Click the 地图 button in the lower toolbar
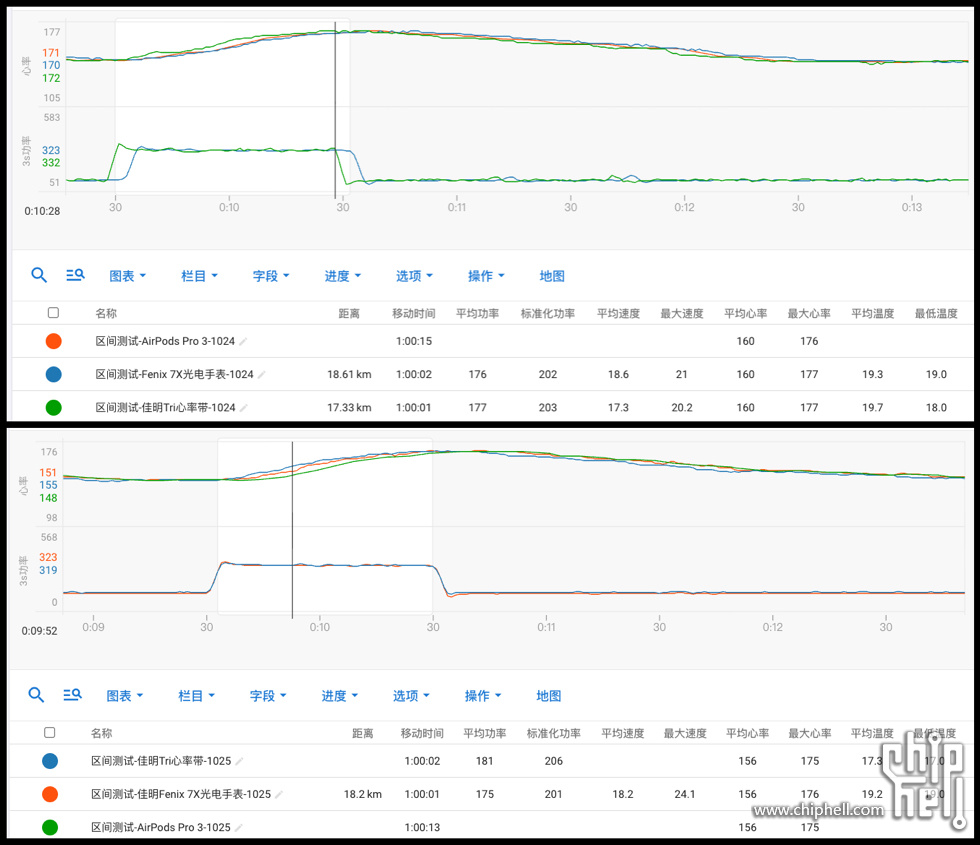This screenshot has height=845, width=980. pos(549,696)
